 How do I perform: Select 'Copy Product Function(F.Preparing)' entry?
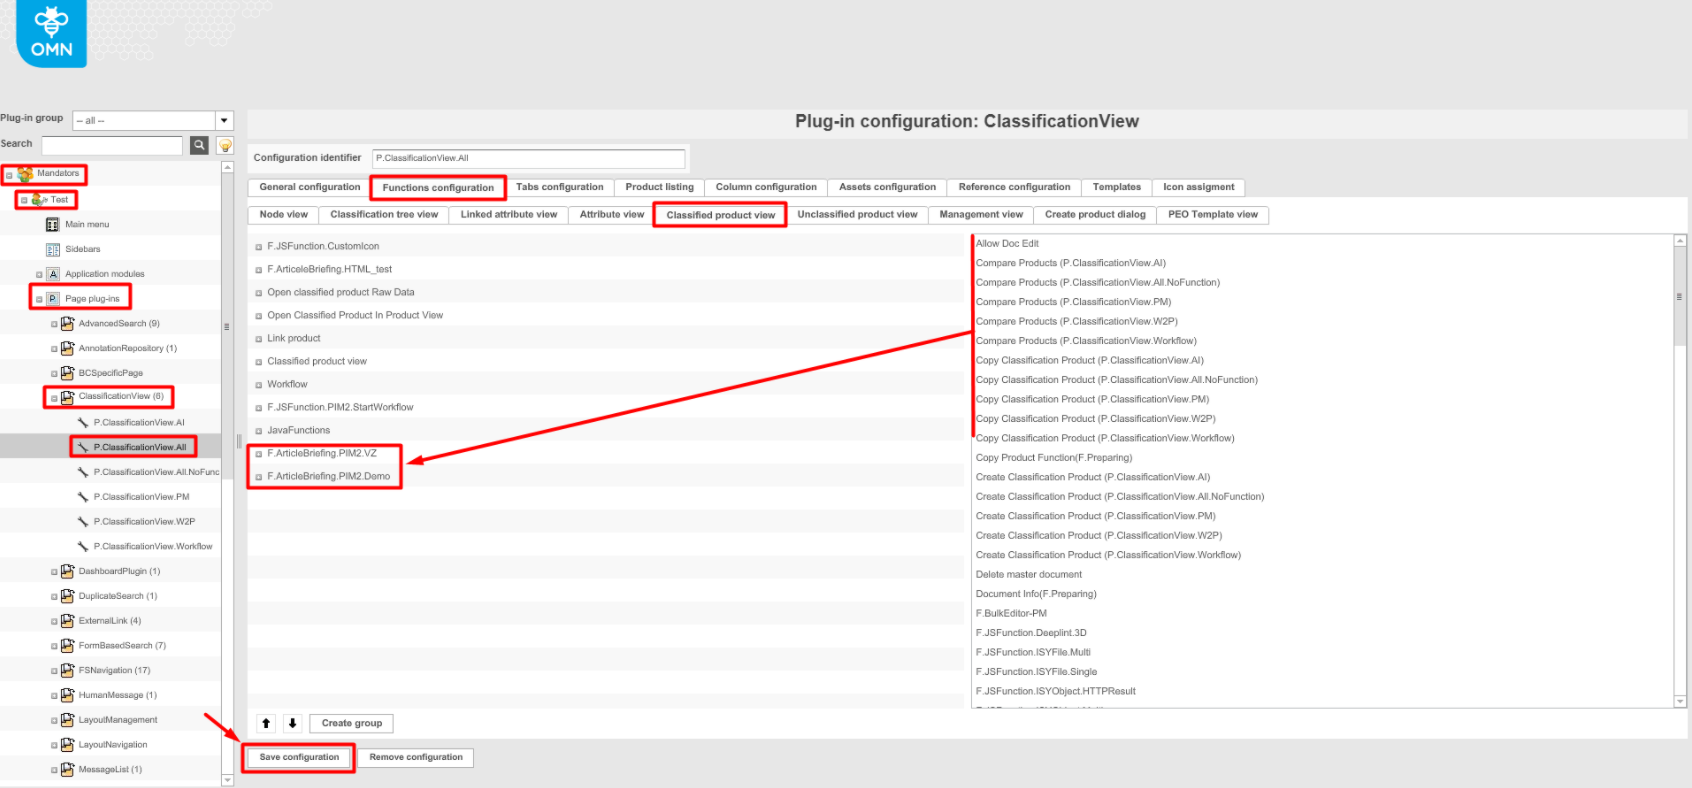(x=1054, y=457)
